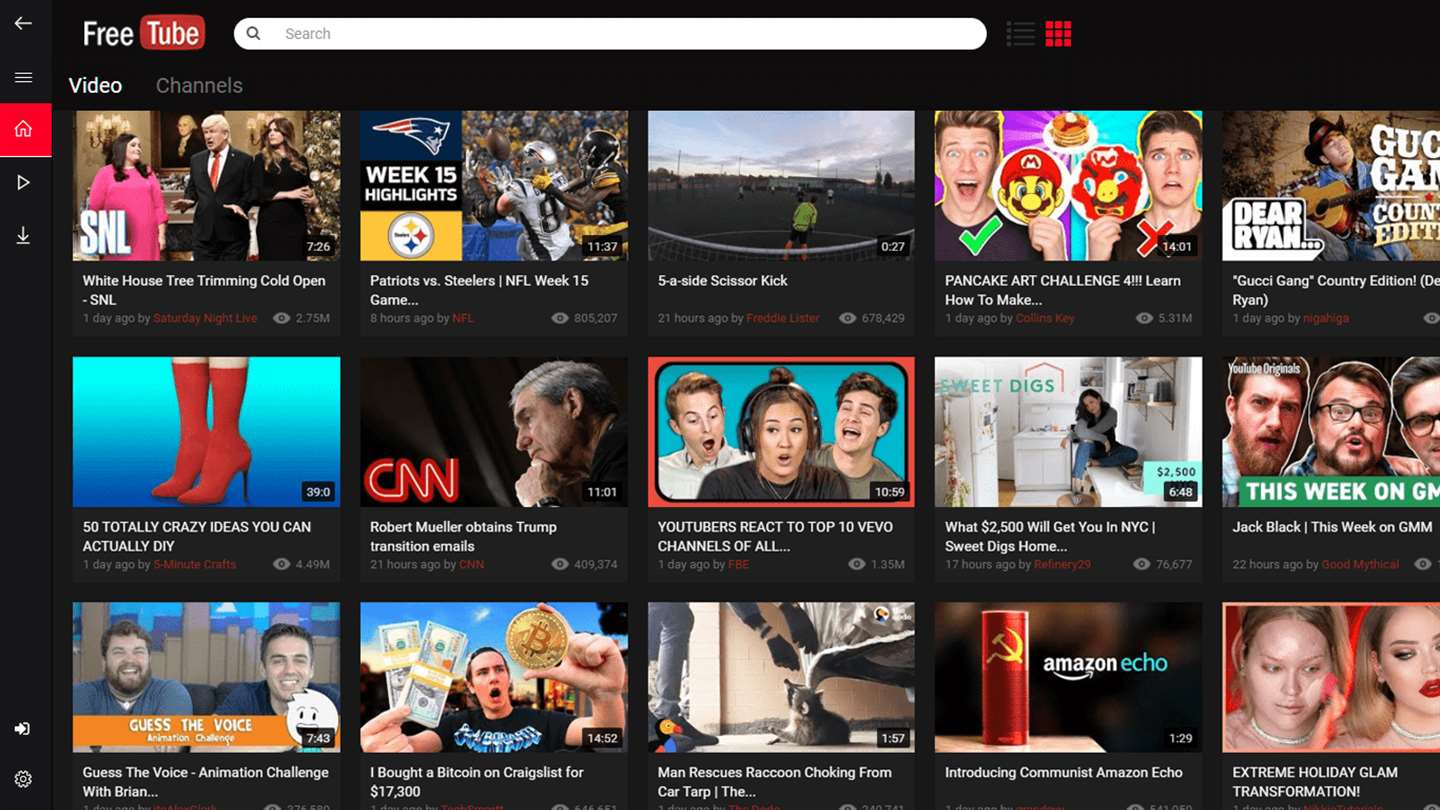Open title 'I Bought a Bitcoin on Craigslist'
Viewport: 1440px width, 810px height.
click(477, 782)
